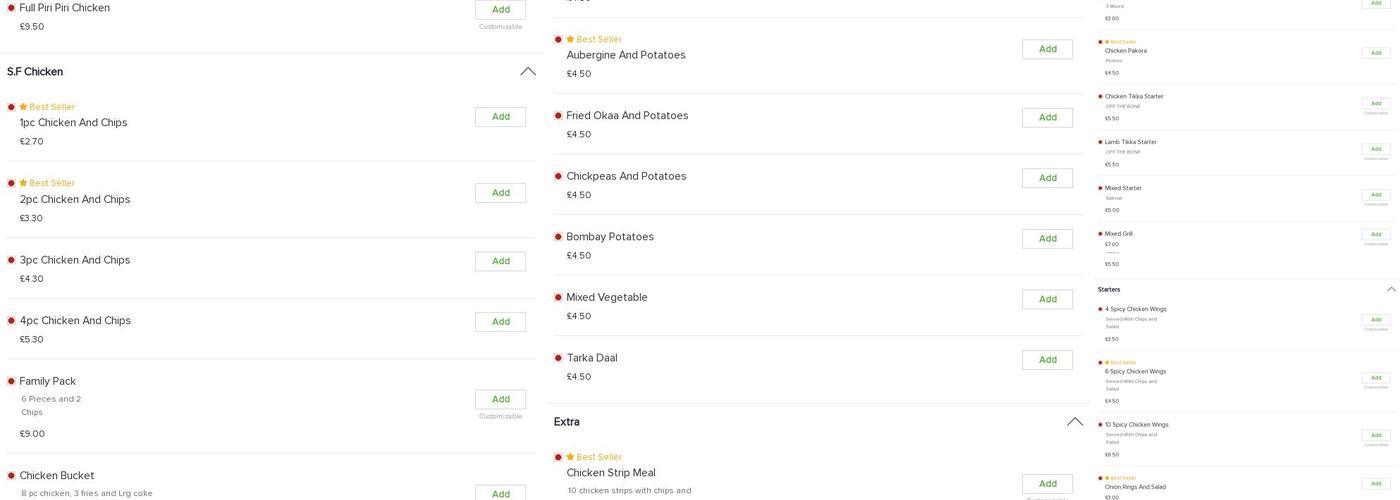The image size is (1400, 500).
Task: Click Best Seller star above 2pc Chicken And Chips
Action: [23, 183]
